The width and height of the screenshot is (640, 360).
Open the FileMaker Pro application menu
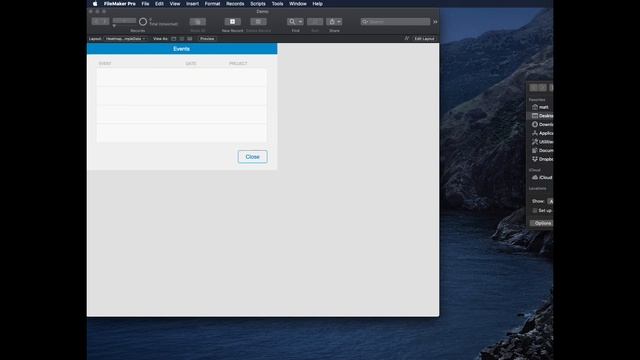[x=120, y=4]
